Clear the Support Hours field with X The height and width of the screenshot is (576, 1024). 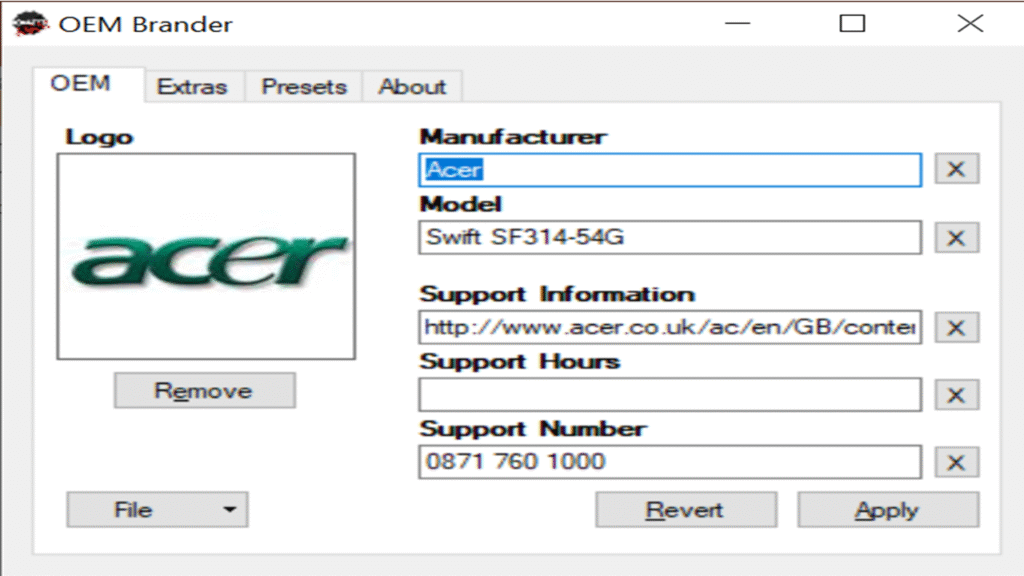pyautogui.click(x=956, y=395)
